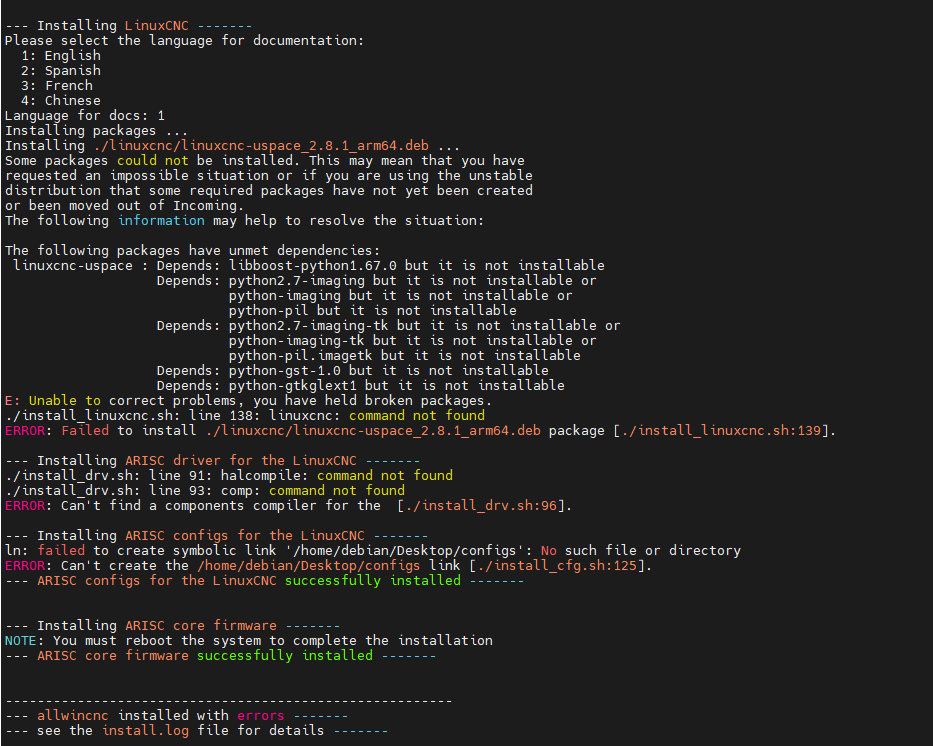
Task: Click the 'Installing ./linuxcnc/linuxcnc-uspace_2.8.1_arm64.deb ...' line
Action: [x=233, y=145]
